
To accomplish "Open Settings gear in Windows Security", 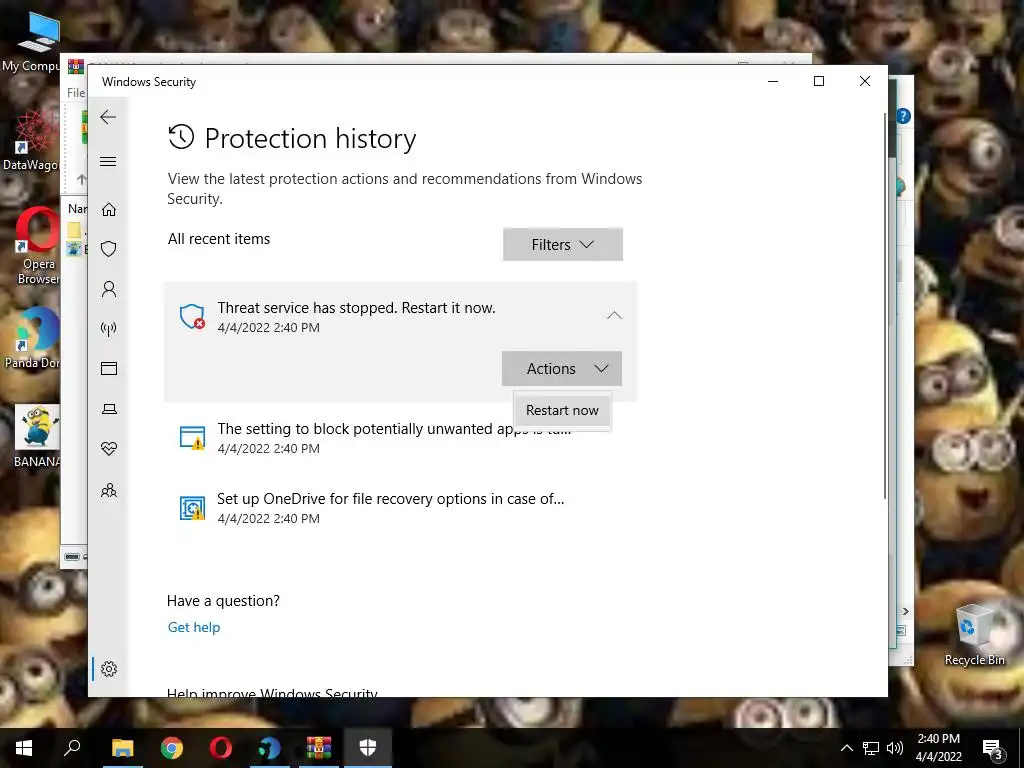I will coord(109,669).
